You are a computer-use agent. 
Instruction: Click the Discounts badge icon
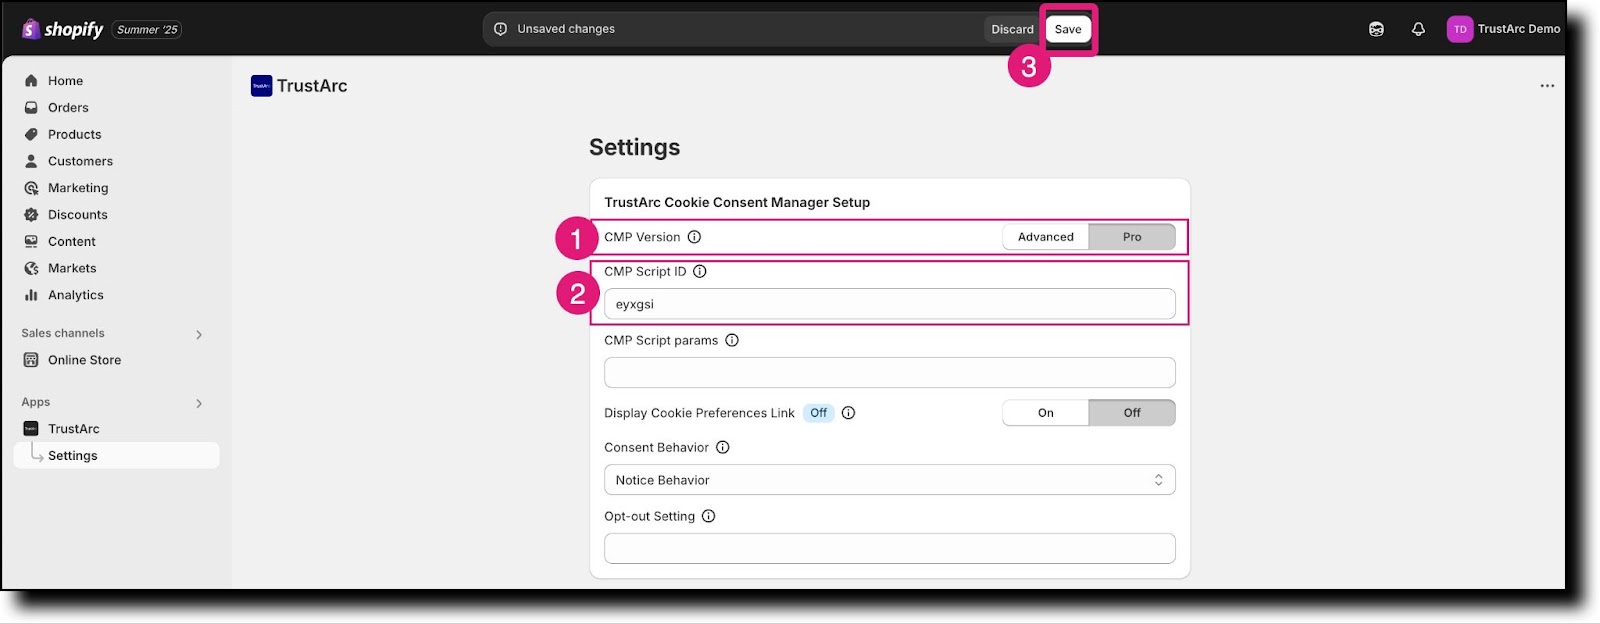(x=31, y=215)
